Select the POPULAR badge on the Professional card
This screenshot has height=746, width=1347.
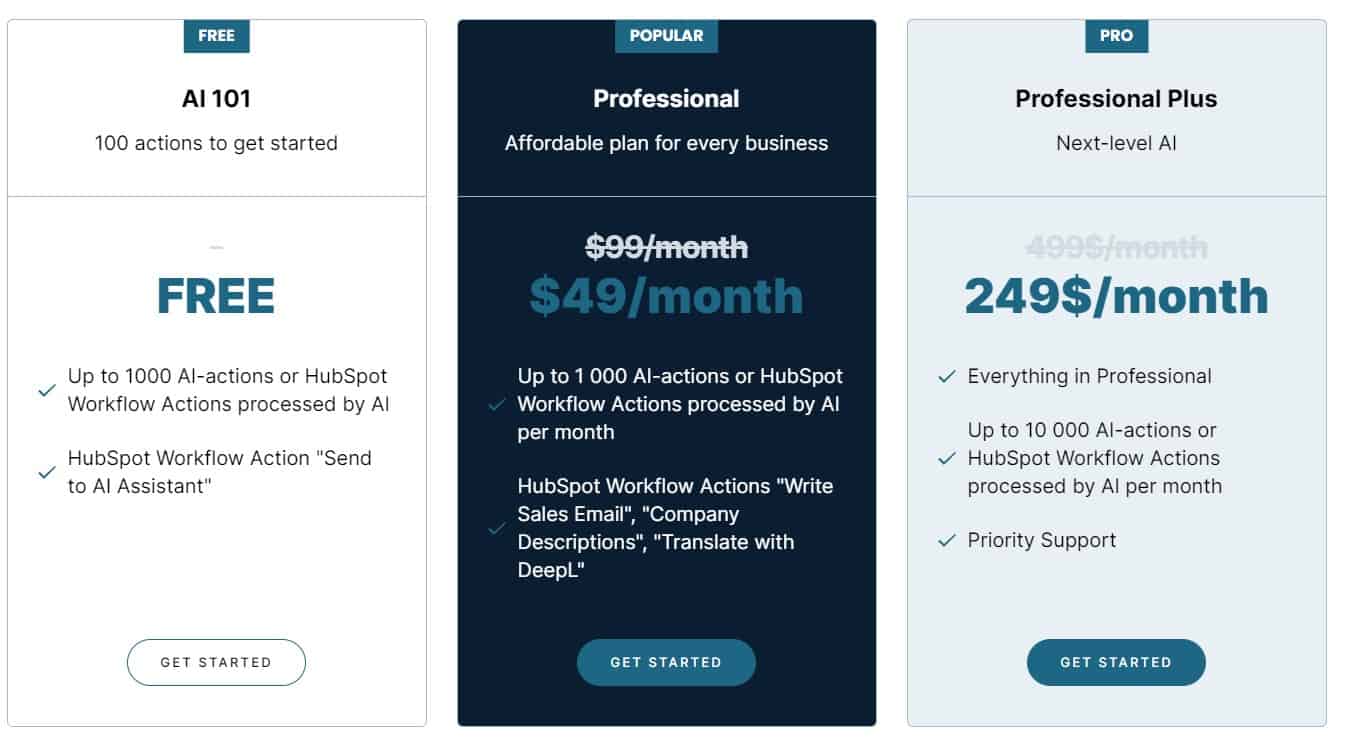tap(666, 35)
